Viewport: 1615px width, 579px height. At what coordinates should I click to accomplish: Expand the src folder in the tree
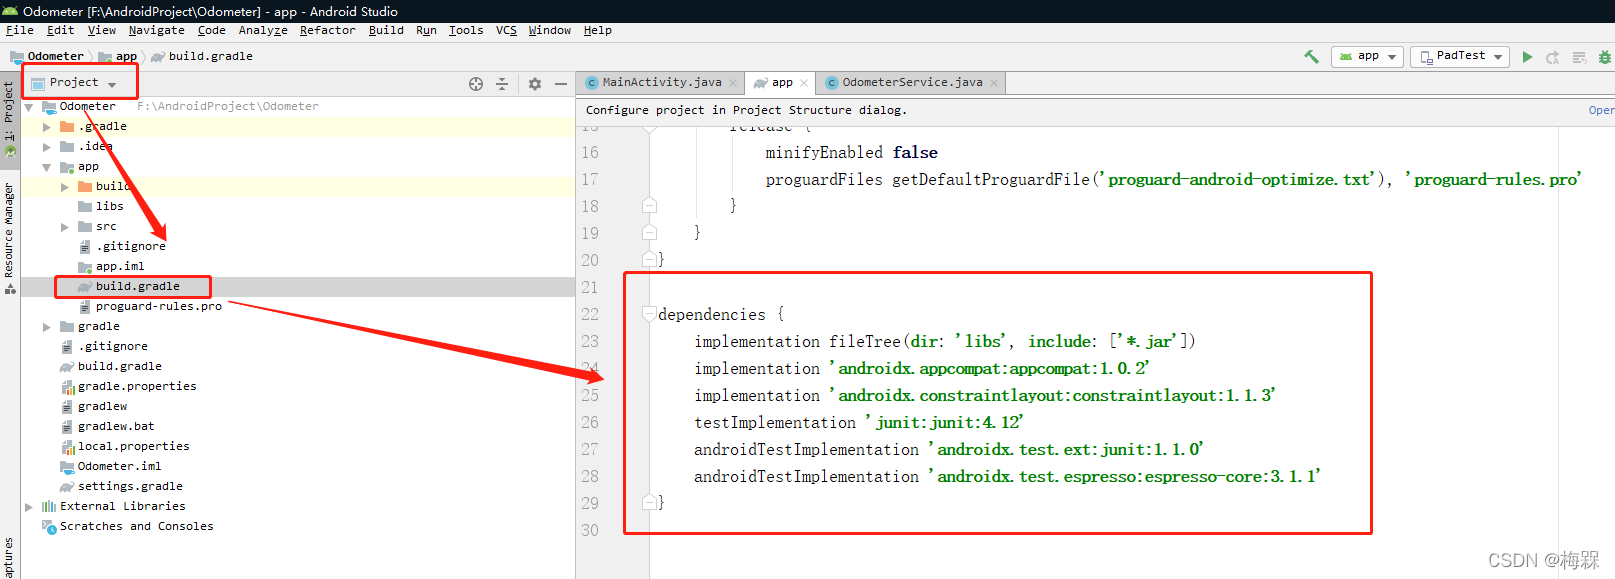tap(65, 227)
